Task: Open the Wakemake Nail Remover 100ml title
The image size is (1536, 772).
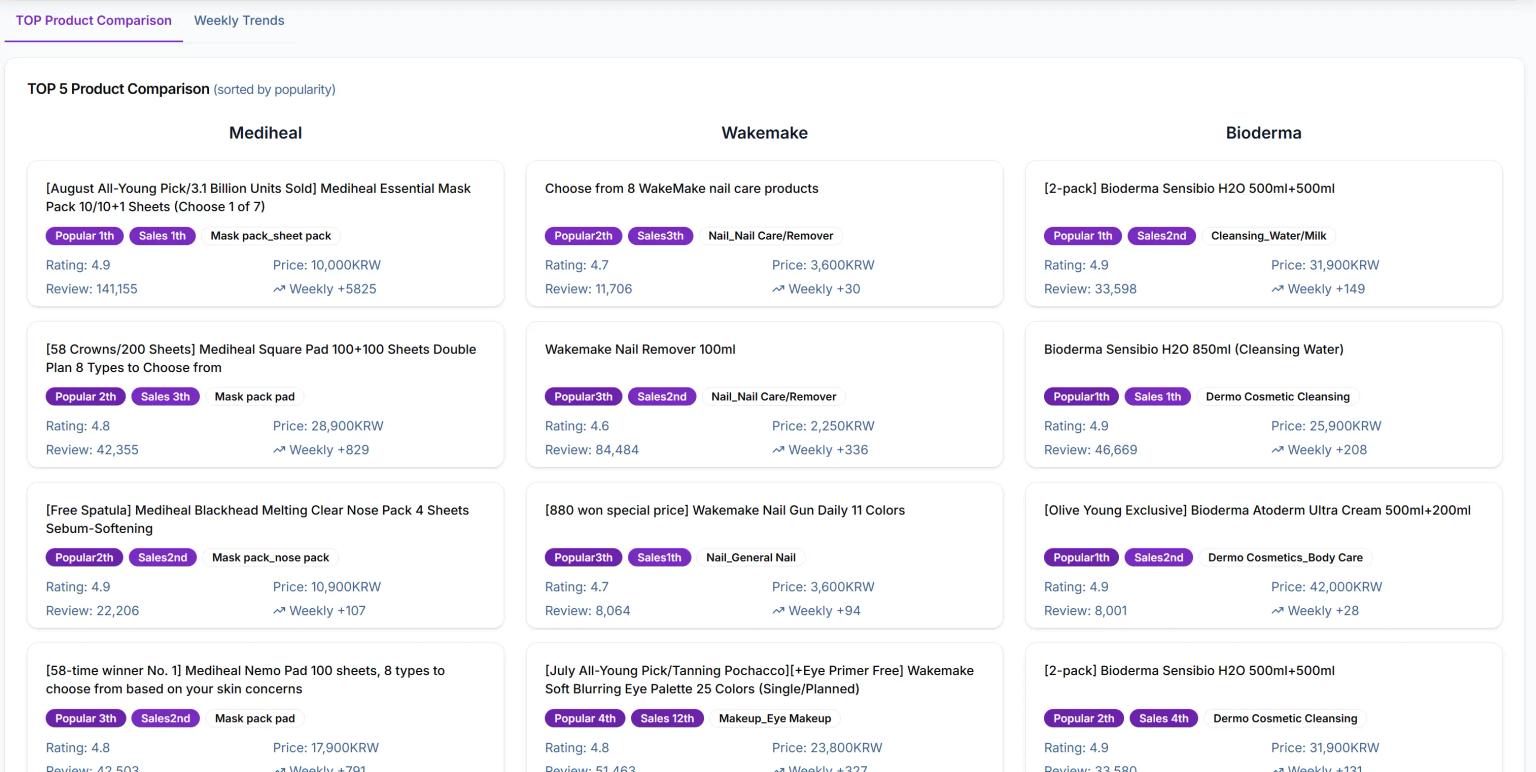Action: (x=640, y=349)
